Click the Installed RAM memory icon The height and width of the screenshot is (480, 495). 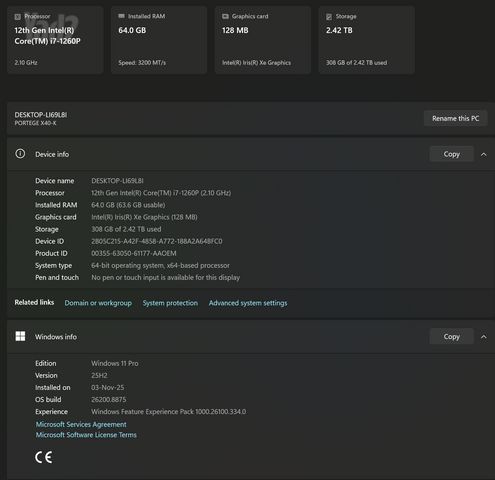click(121, 16)
